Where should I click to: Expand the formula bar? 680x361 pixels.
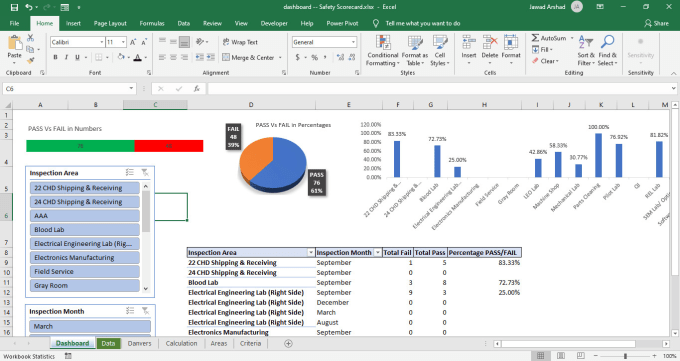coord(673,89)
